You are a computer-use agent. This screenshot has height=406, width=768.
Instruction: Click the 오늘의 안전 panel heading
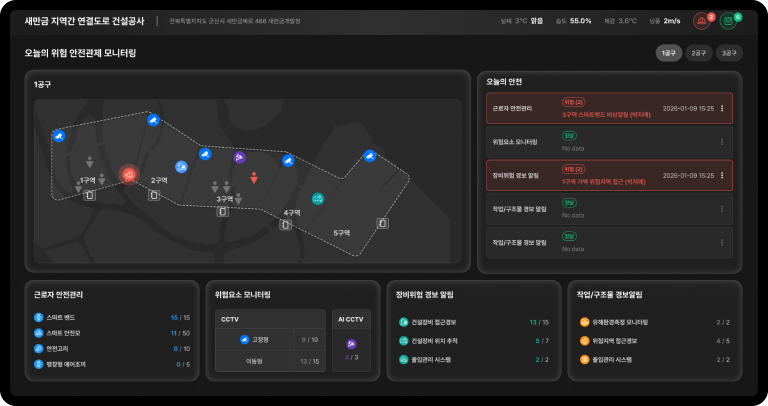tap(504, 82)
